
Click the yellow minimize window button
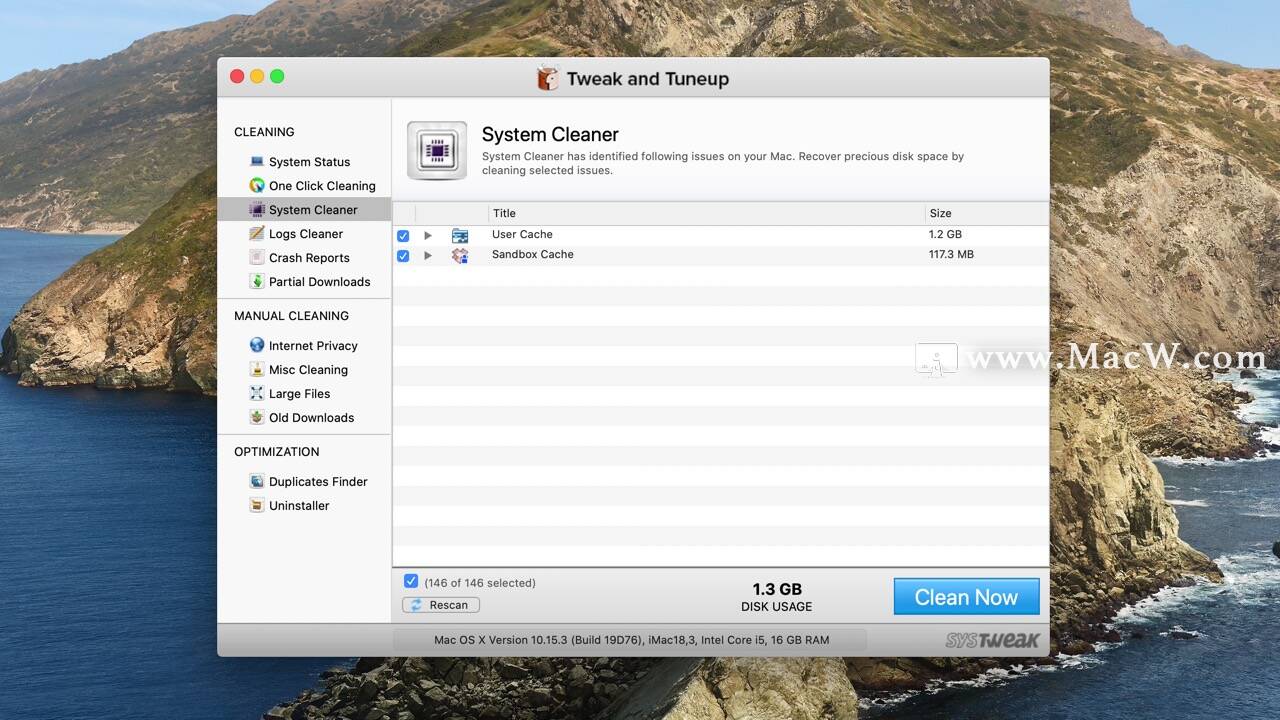click(257, 76)
